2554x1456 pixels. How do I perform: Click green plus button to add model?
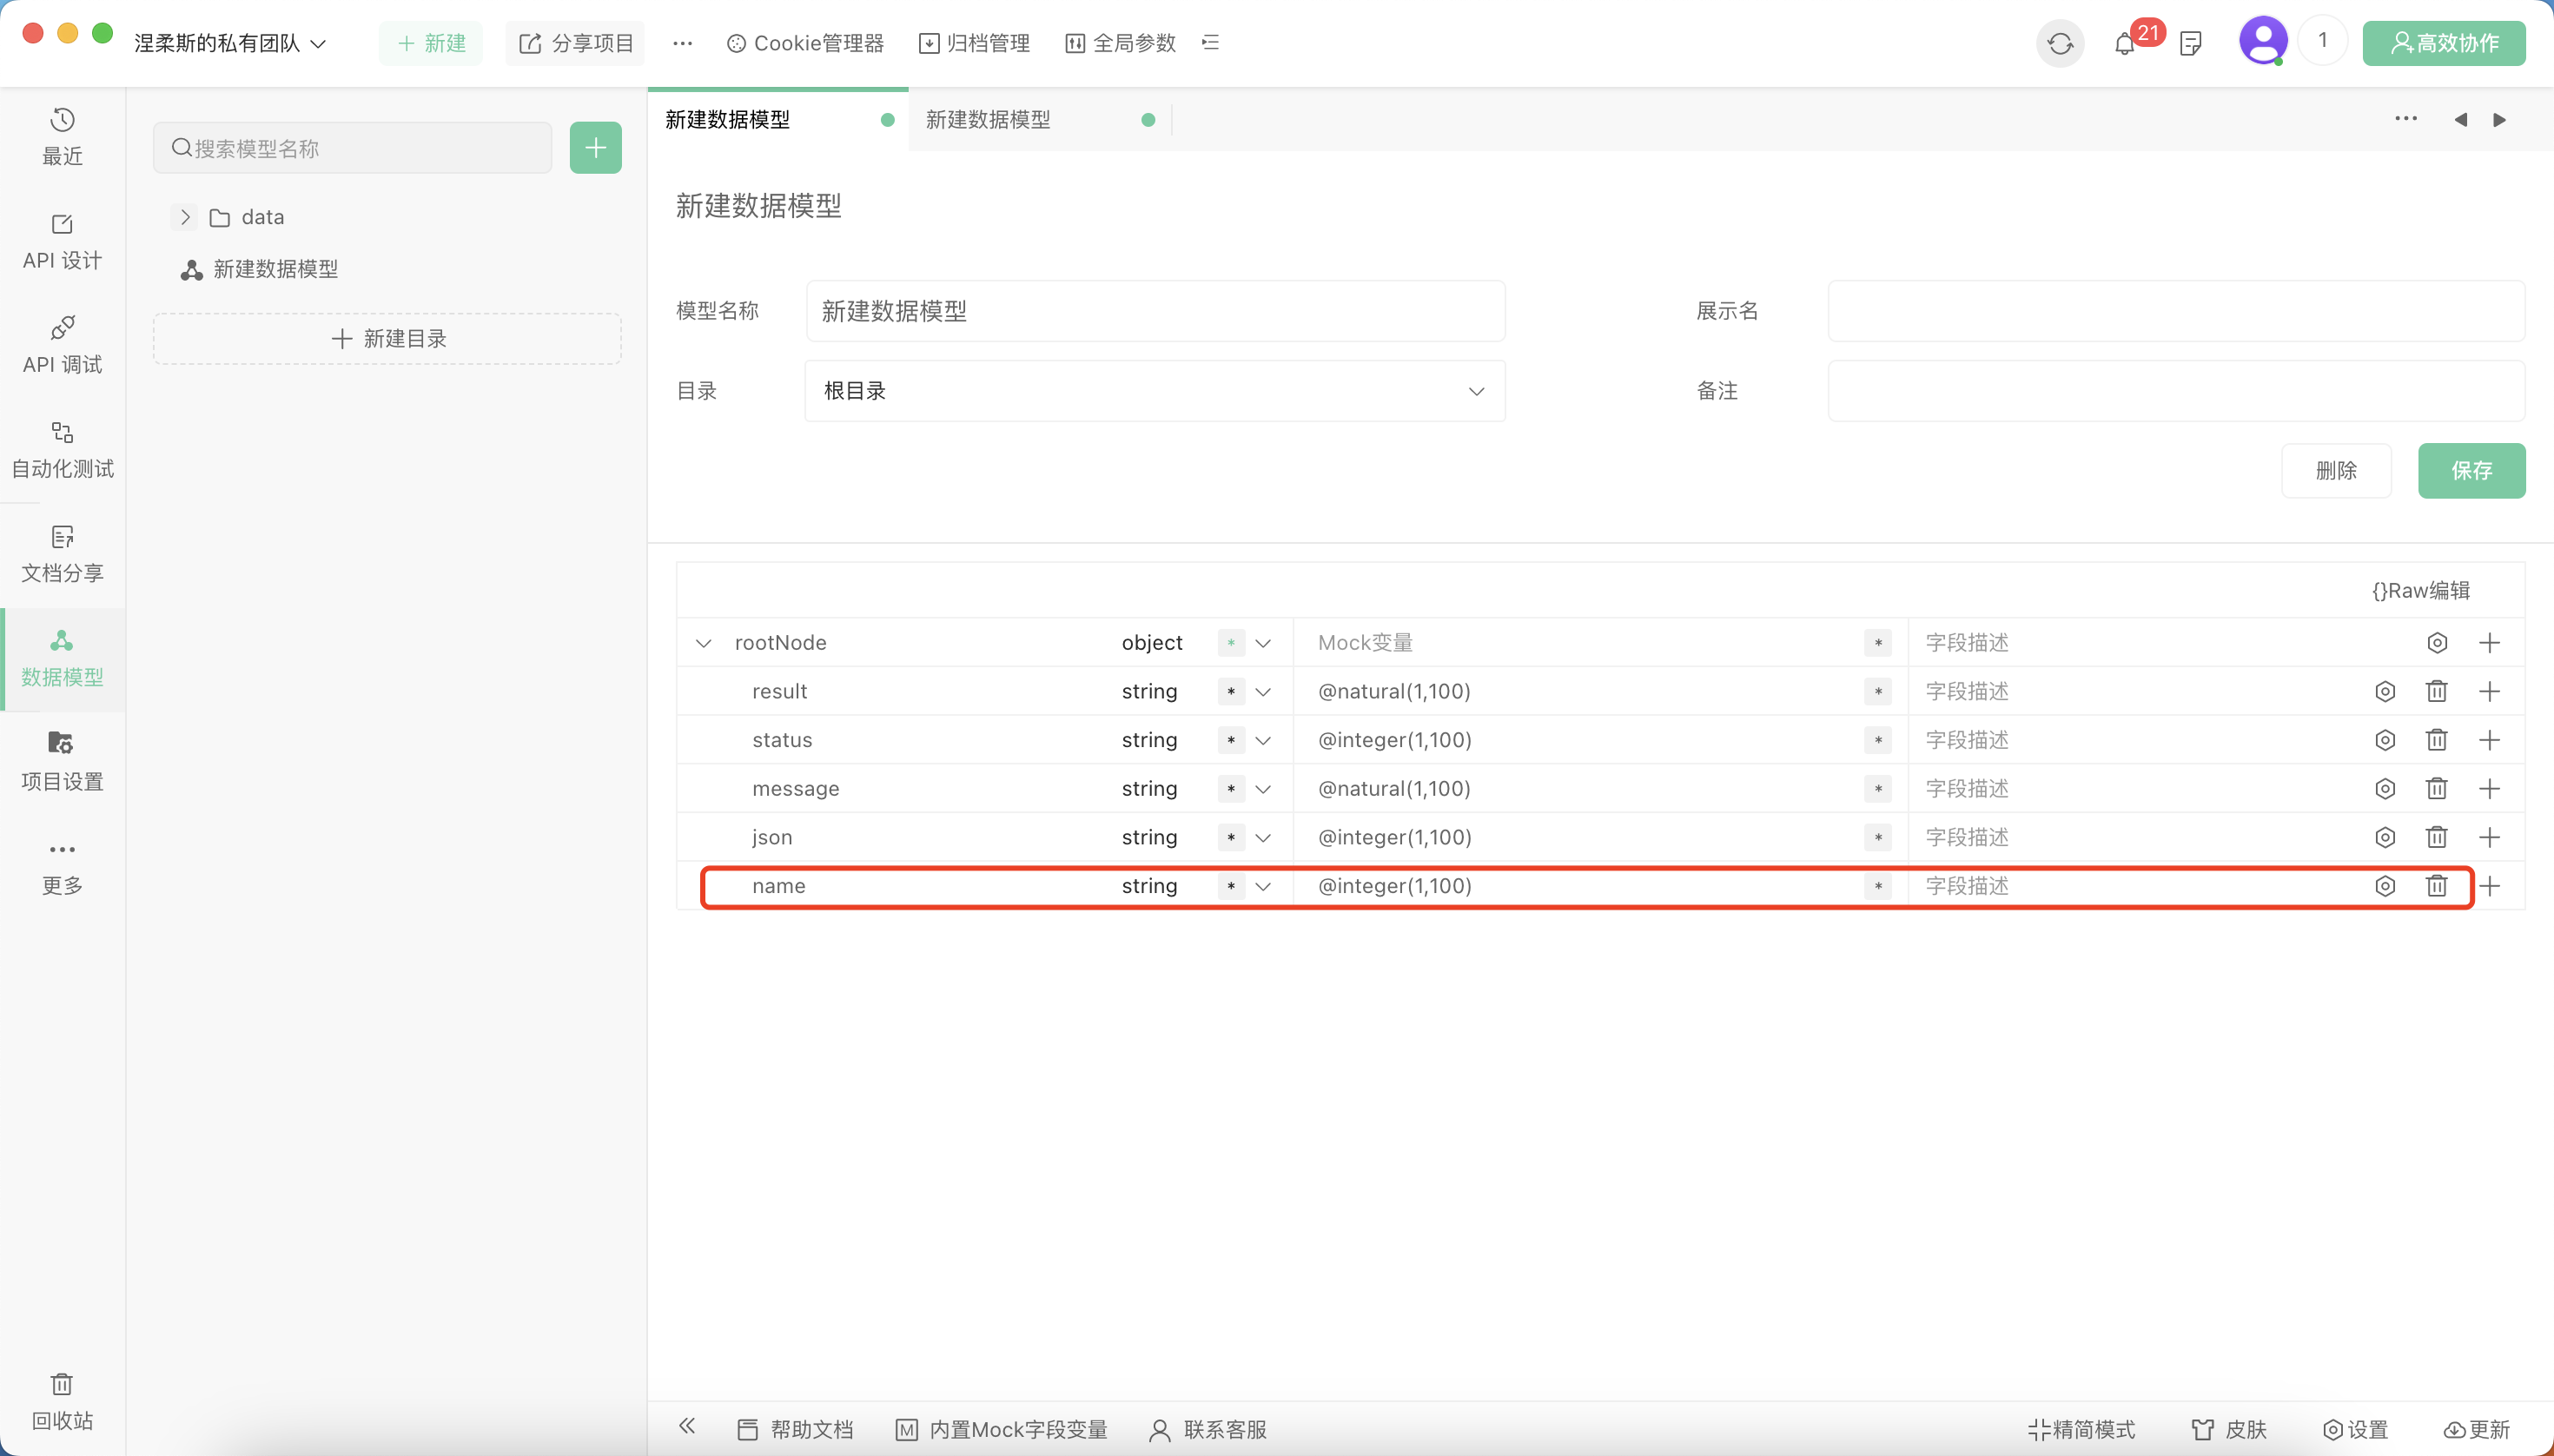(595, 148)
